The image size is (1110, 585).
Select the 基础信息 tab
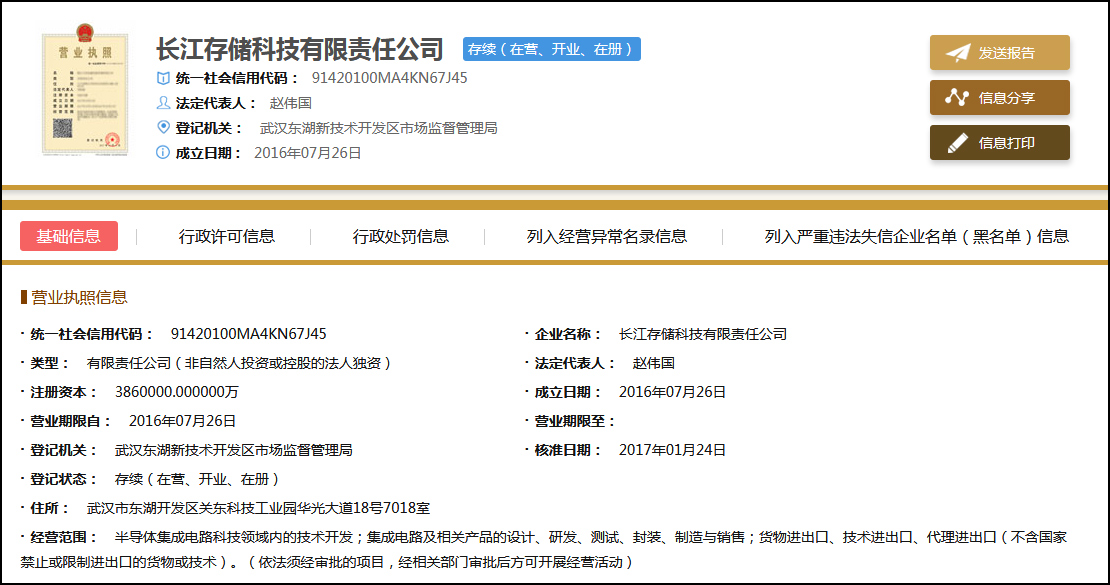pos(69,236)
